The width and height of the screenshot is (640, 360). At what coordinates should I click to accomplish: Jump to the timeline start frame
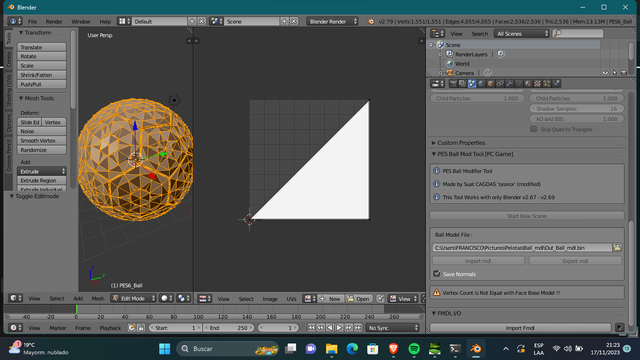point(311,328)
